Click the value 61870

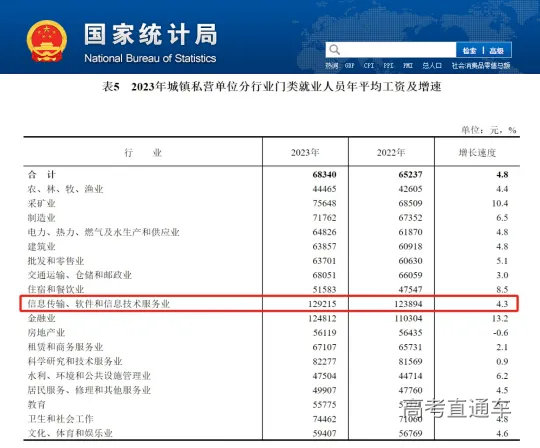[410, 232]
